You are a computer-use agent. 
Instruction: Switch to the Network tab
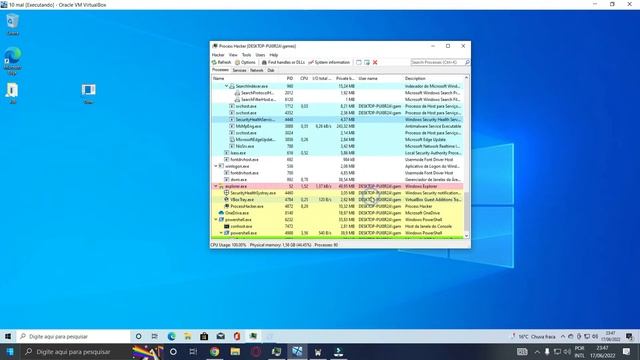pyautogui.click(x=256, y=71)
